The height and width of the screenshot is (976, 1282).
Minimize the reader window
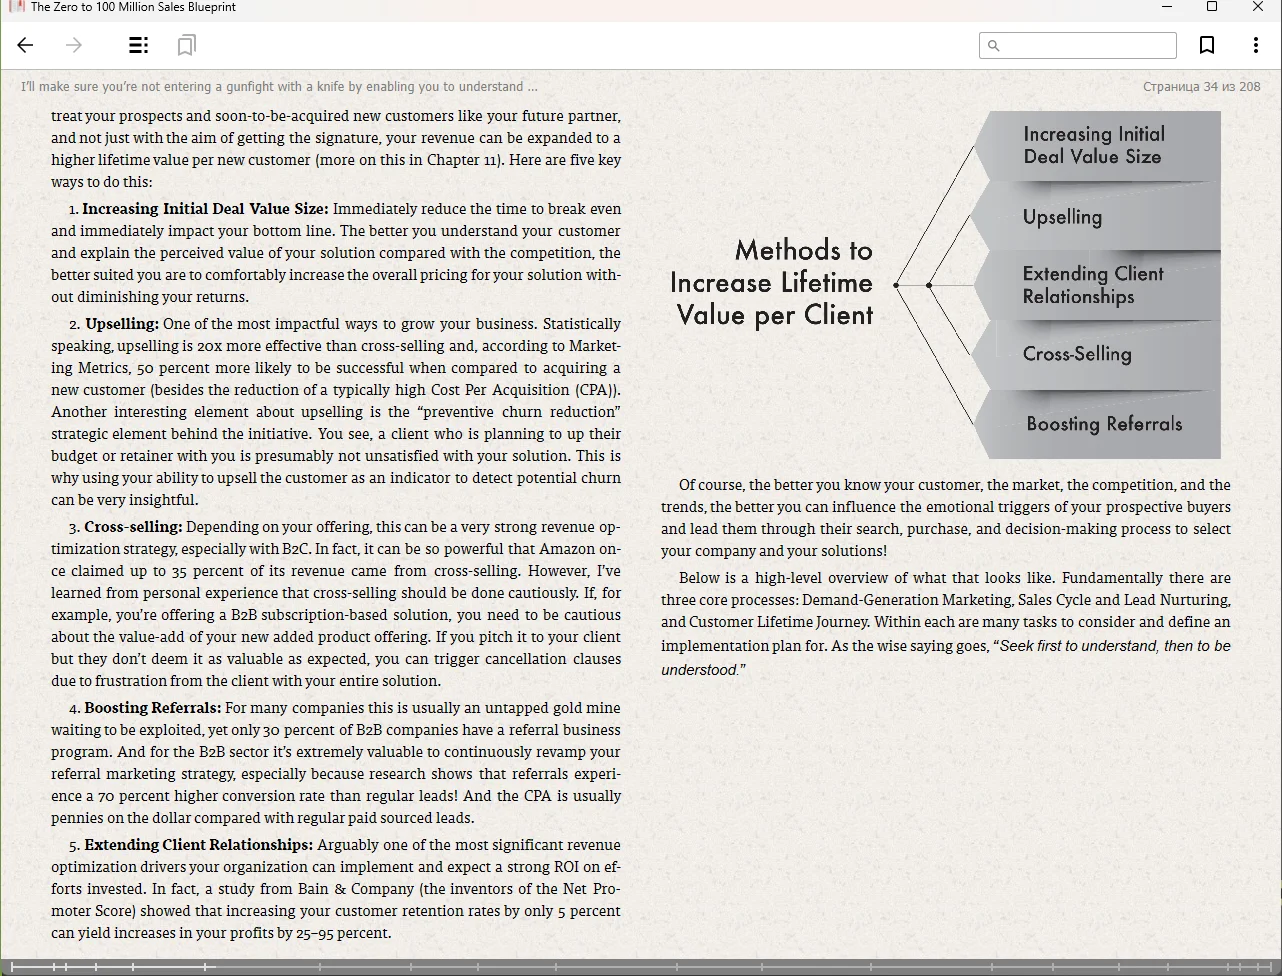click(1166, 7)
